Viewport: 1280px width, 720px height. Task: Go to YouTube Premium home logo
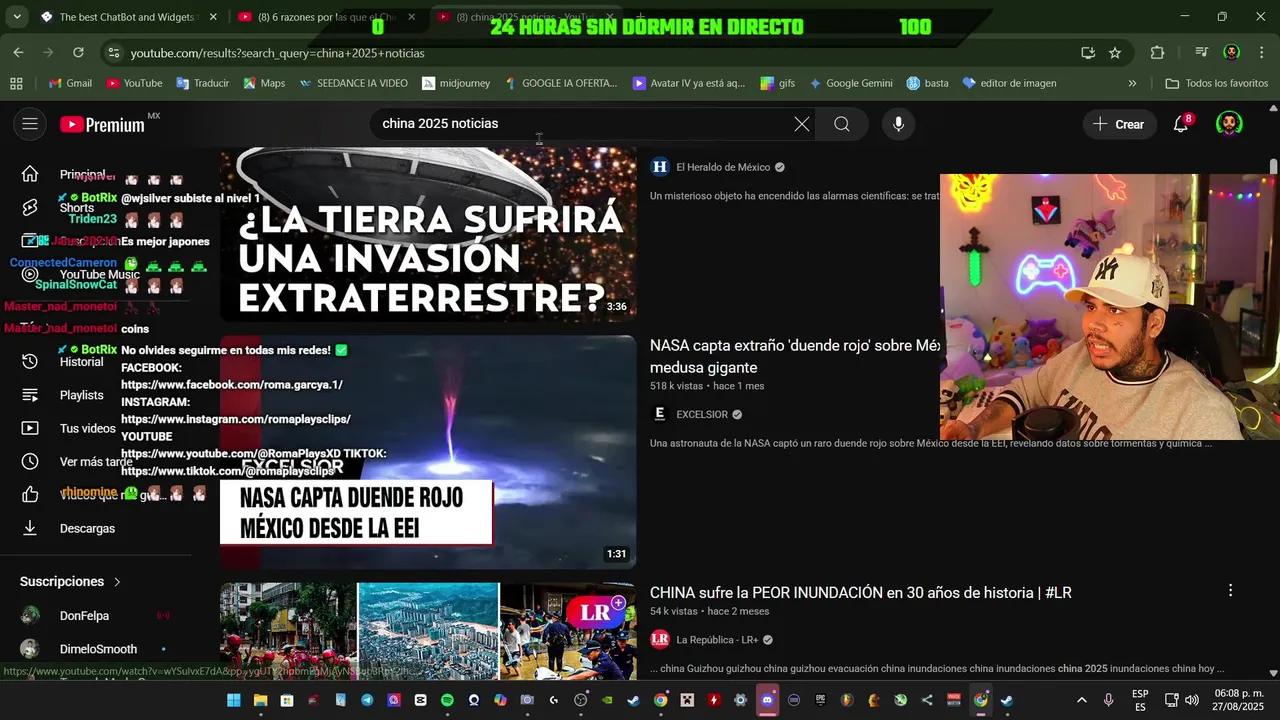[102, 125]
